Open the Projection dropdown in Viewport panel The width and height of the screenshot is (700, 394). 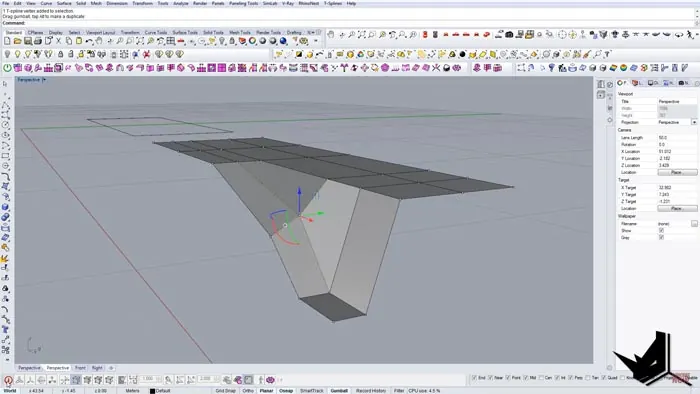click(x=694, y=122)
